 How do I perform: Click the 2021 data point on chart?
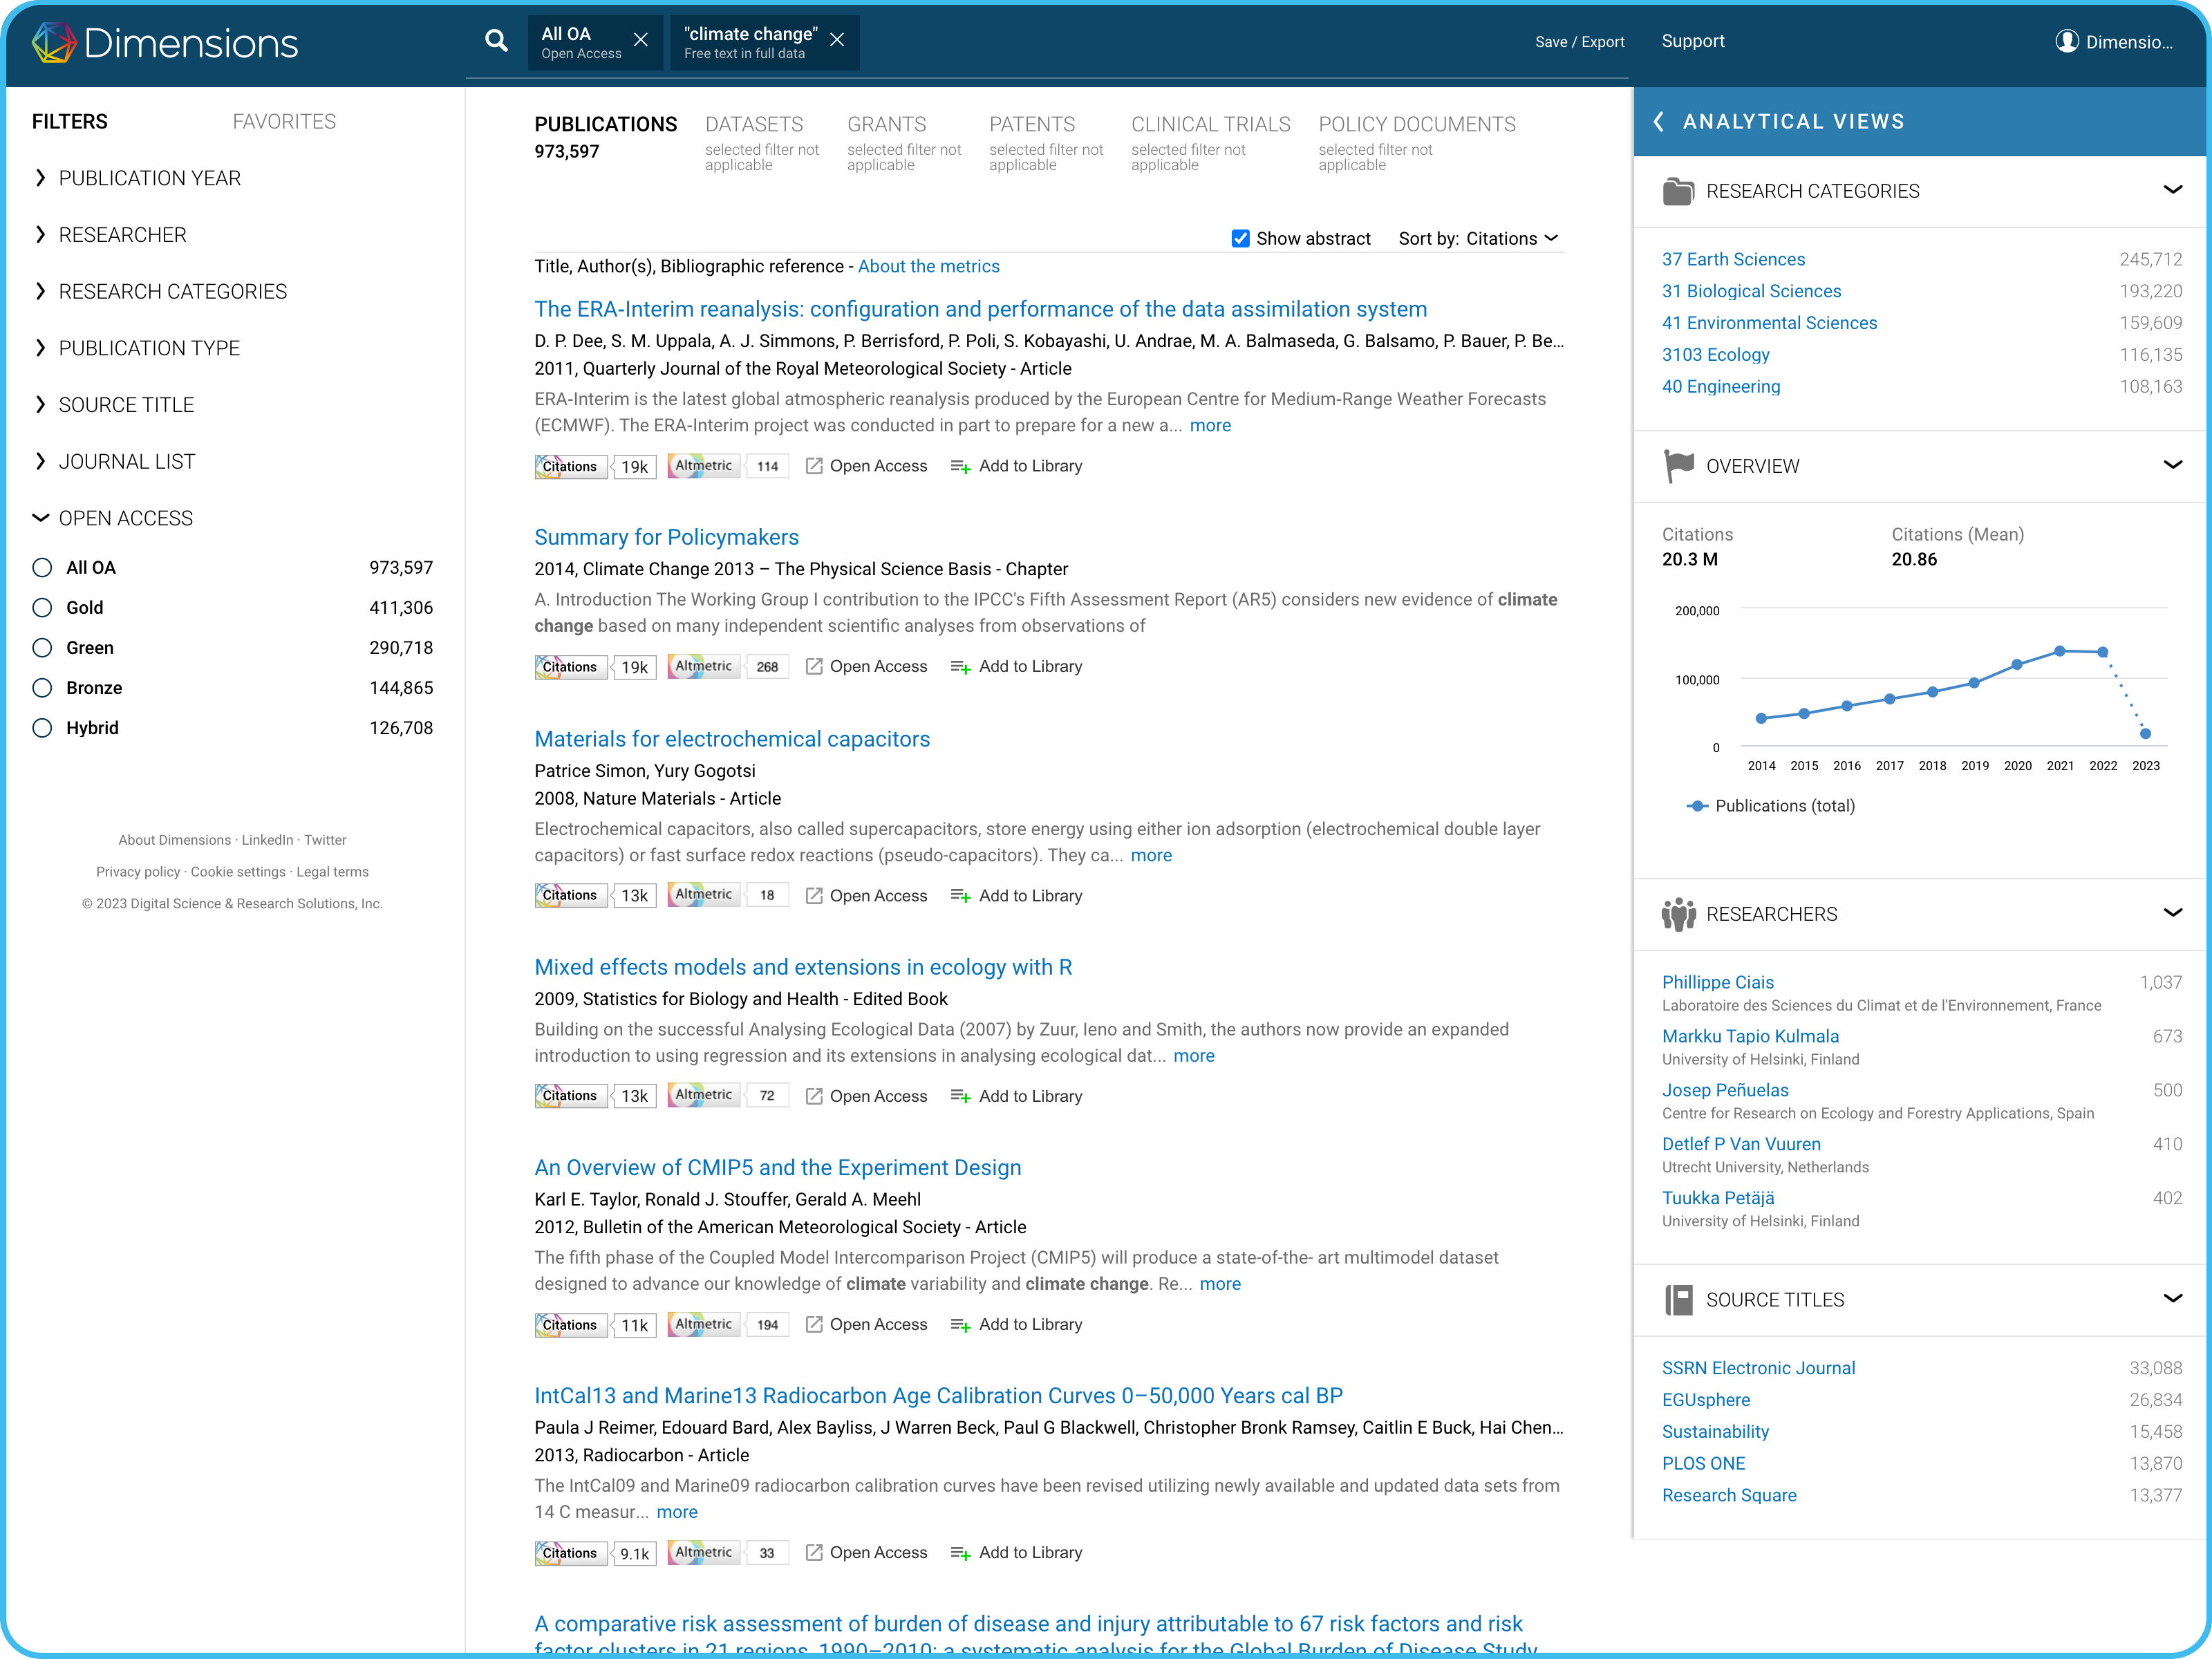pos(2060,651)
